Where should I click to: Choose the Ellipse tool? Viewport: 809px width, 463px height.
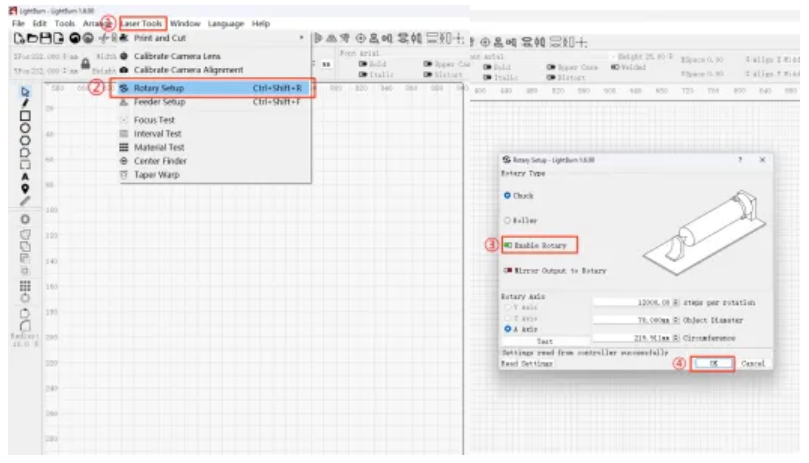25,128
